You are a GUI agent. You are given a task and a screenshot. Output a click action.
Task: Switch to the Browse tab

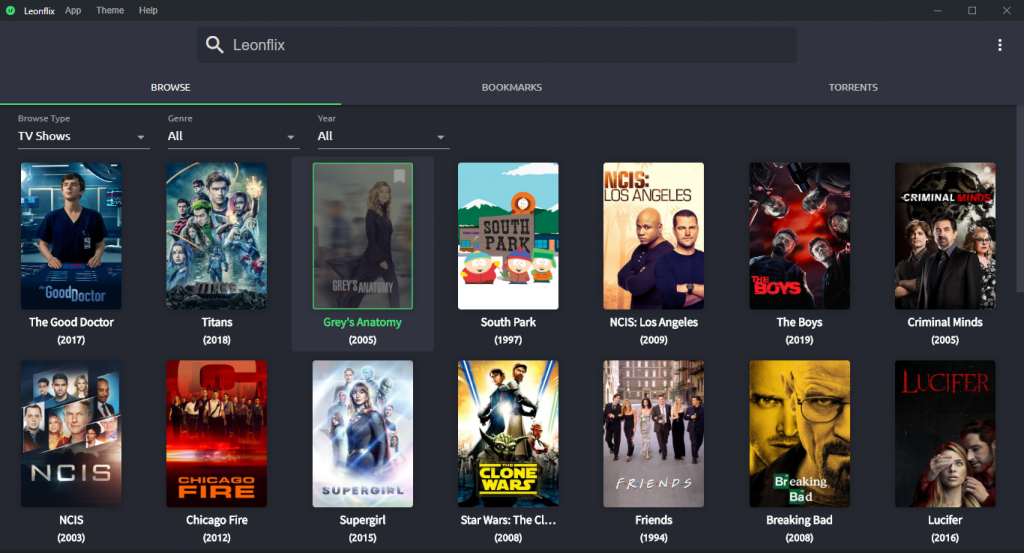[170, 87]
